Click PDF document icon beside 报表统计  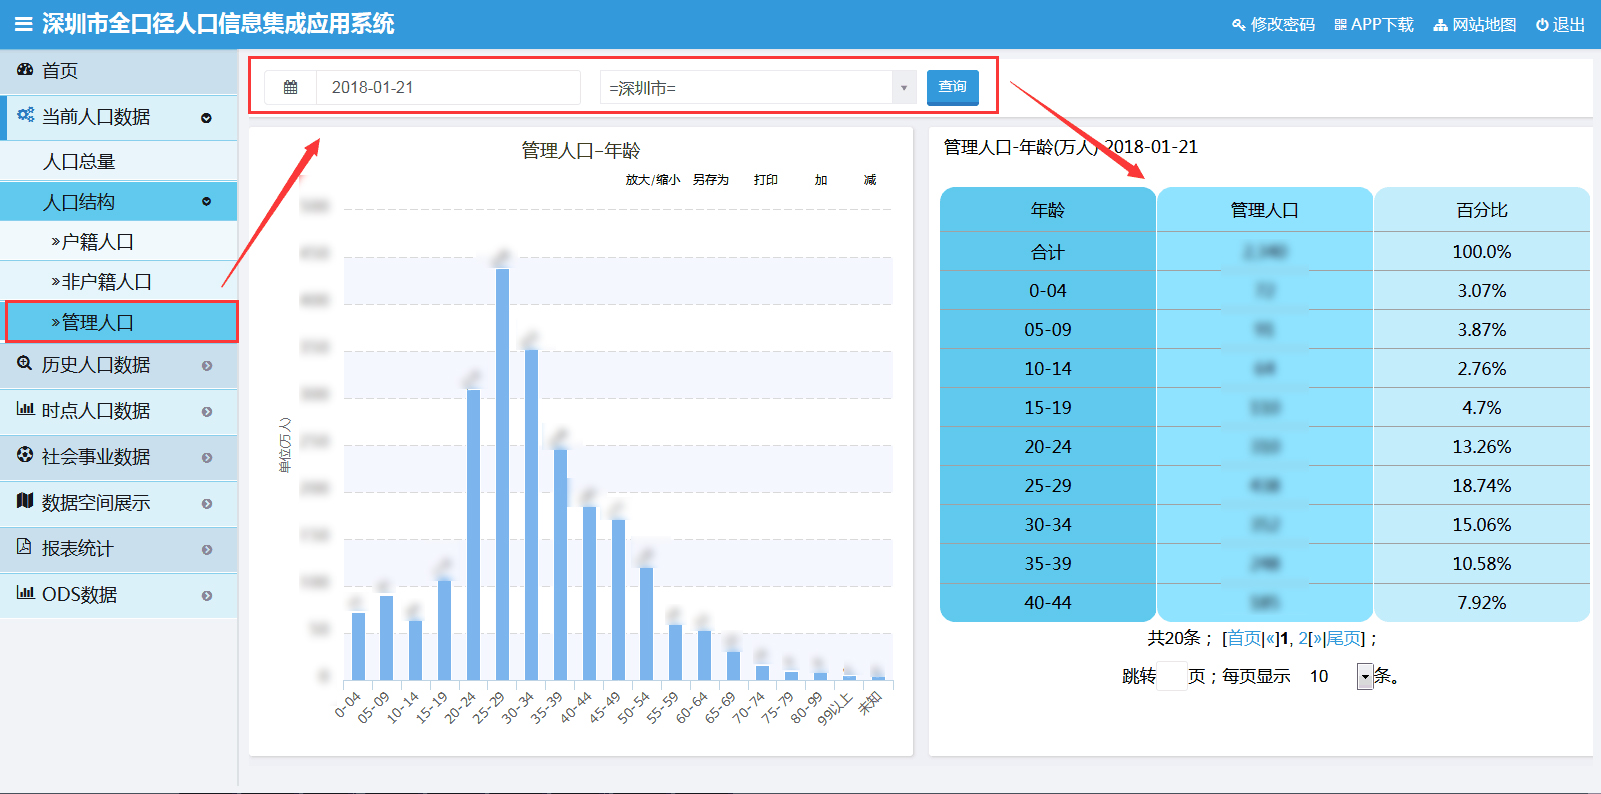25,547
